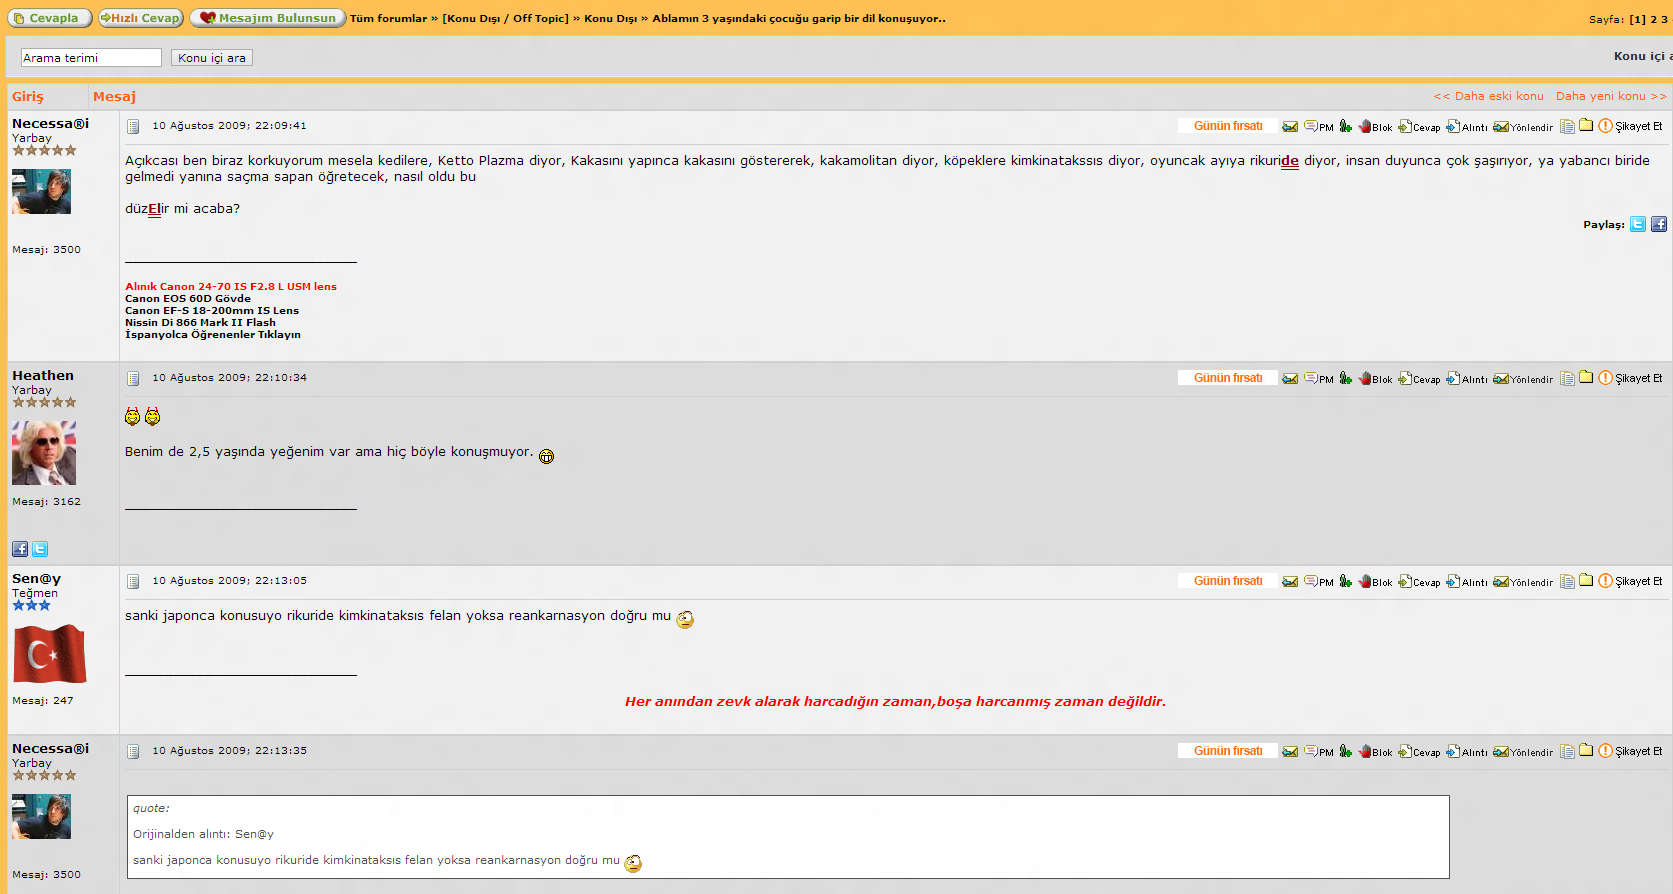1673x894 pixels.
Task: Click Şikayet Et warning icon on first post
Action: tap(1605, 126)
